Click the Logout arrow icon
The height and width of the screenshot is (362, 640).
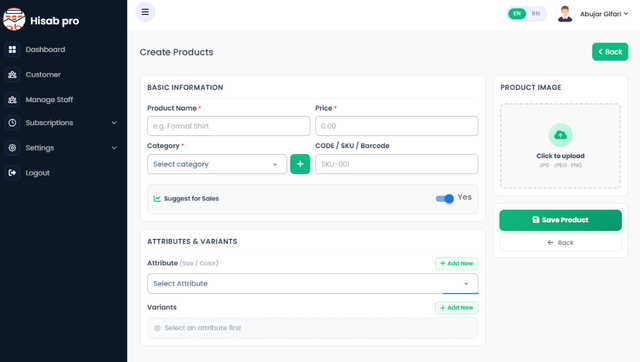[x=12, y=173]
